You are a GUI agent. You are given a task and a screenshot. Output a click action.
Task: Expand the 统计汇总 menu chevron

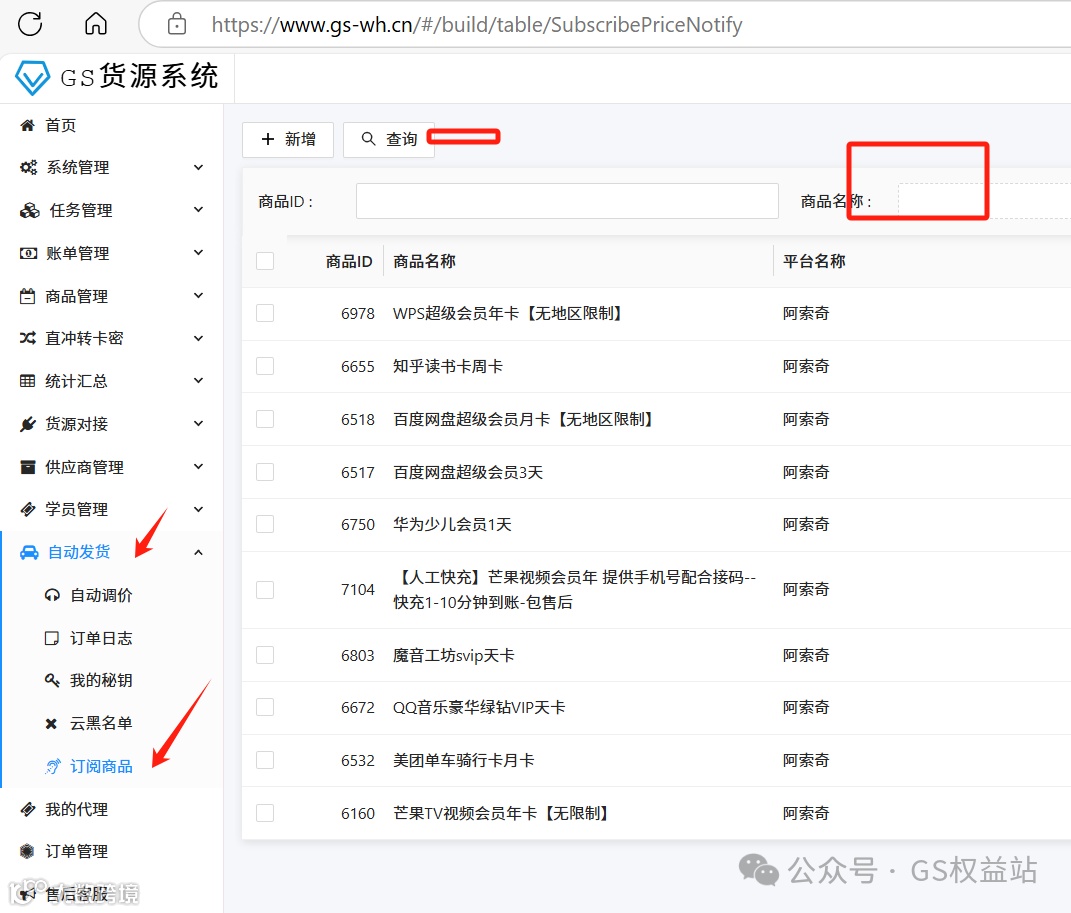[198, 380]
